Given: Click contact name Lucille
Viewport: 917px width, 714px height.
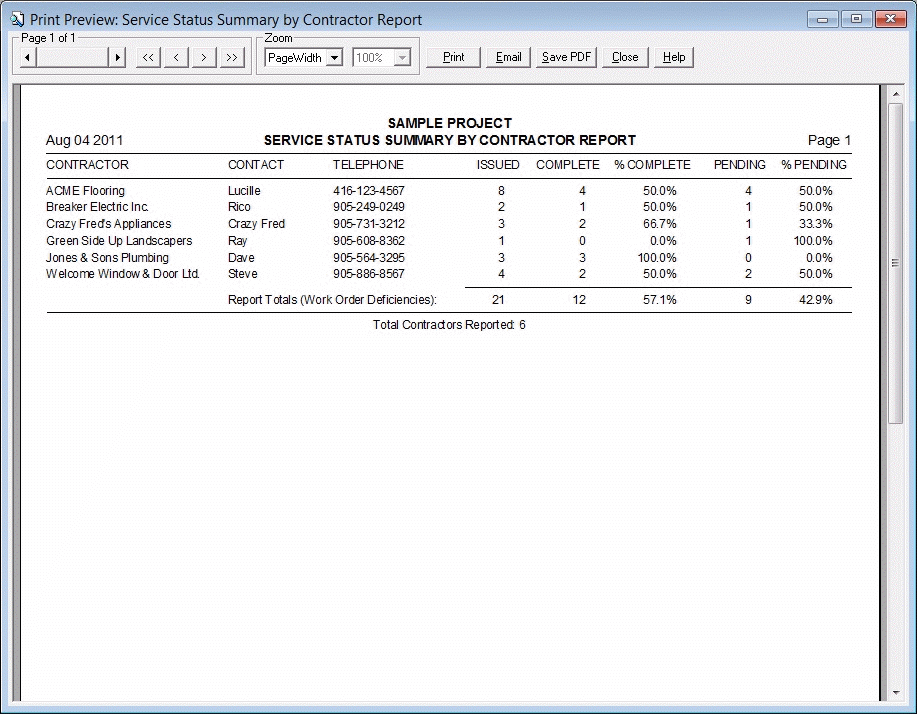Looking at the screenshot, I should point(244,191).
